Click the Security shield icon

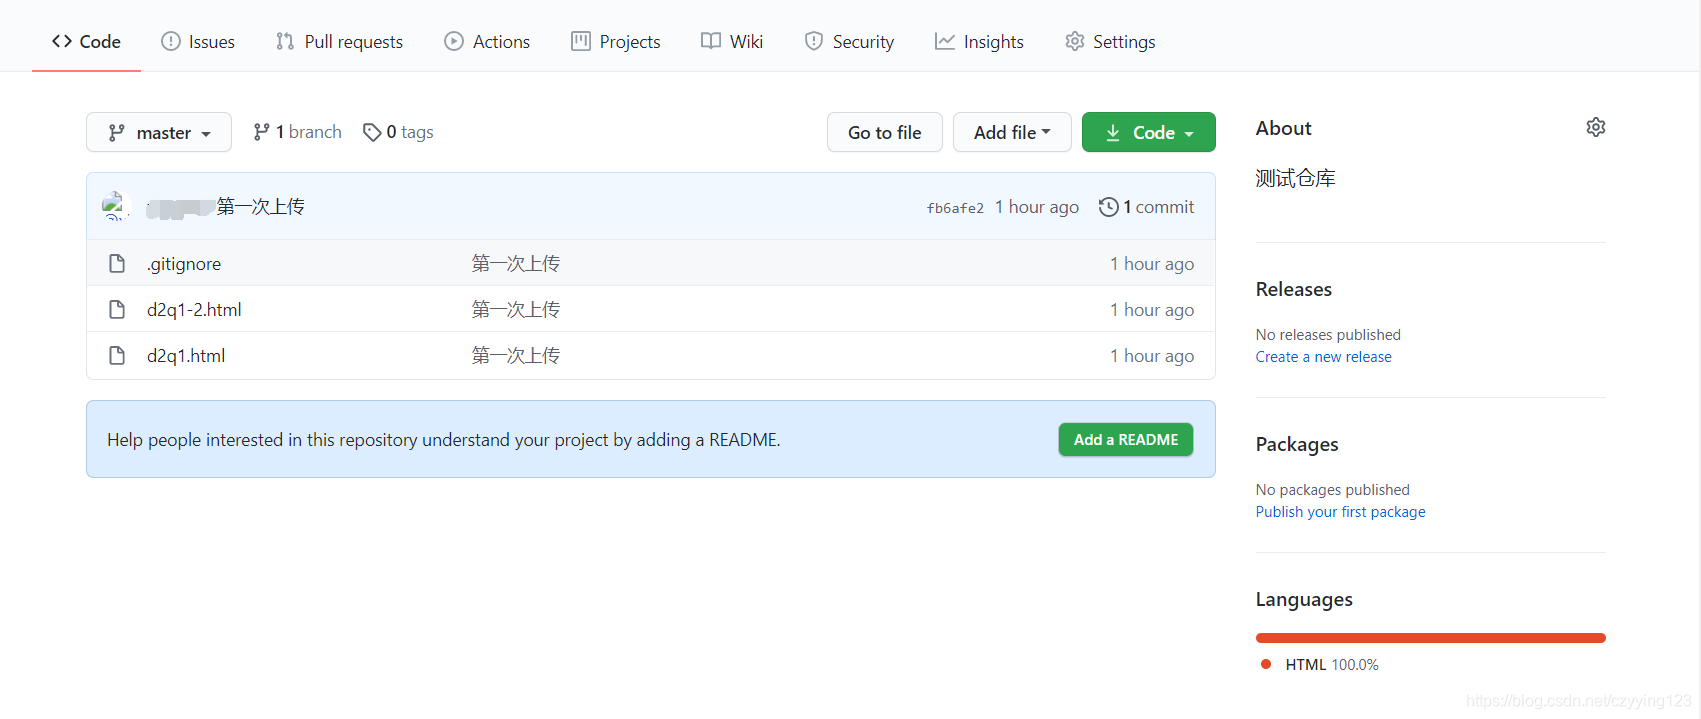814,41
